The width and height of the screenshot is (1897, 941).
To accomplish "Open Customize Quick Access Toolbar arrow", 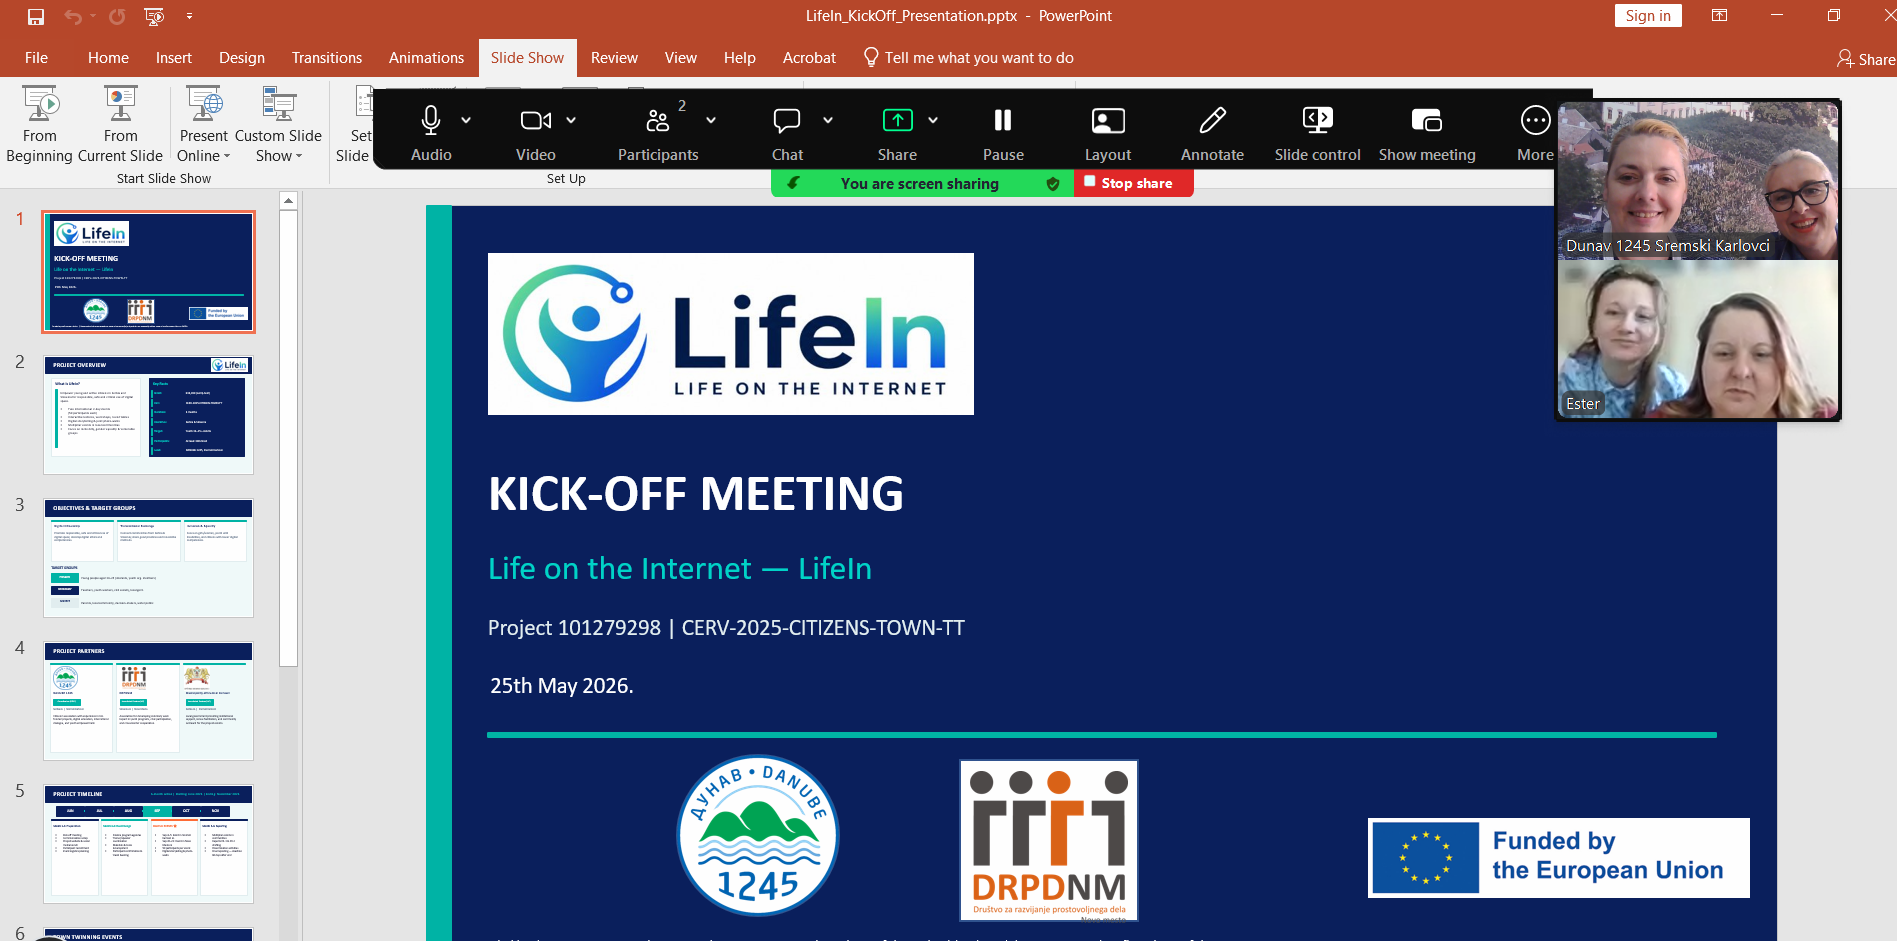I will click(x=189, y=16).
